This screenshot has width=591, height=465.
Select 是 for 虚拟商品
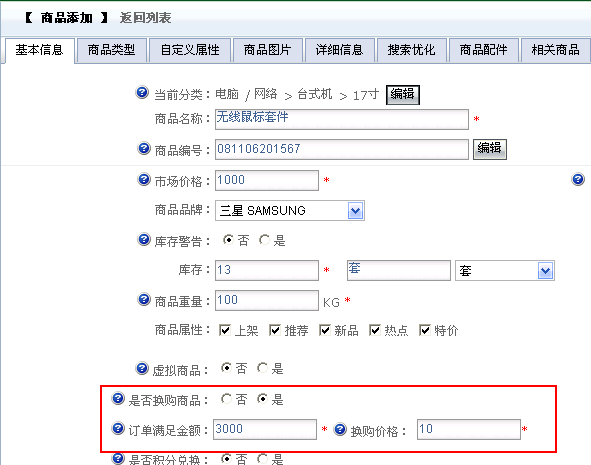tap(262, 368)
